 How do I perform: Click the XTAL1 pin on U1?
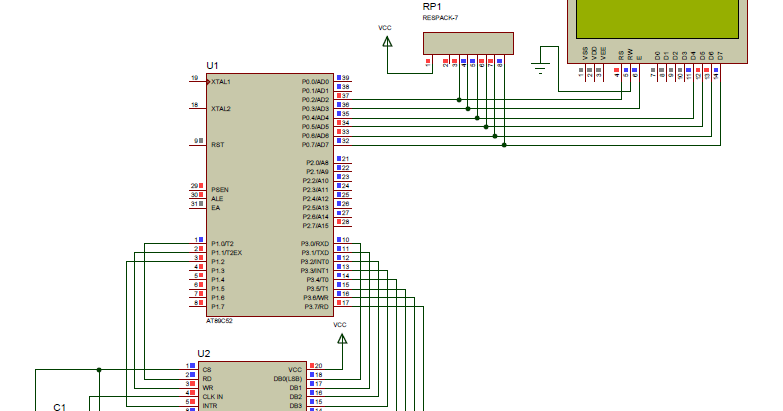pyautogui.click(x=221, y=82)
